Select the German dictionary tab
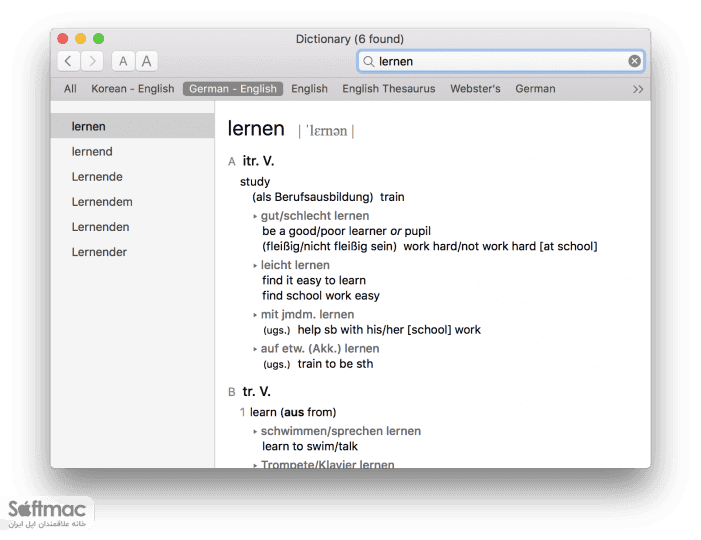Image resolution: width=701 pixels, height=540 pixels. tap(535, 89)
